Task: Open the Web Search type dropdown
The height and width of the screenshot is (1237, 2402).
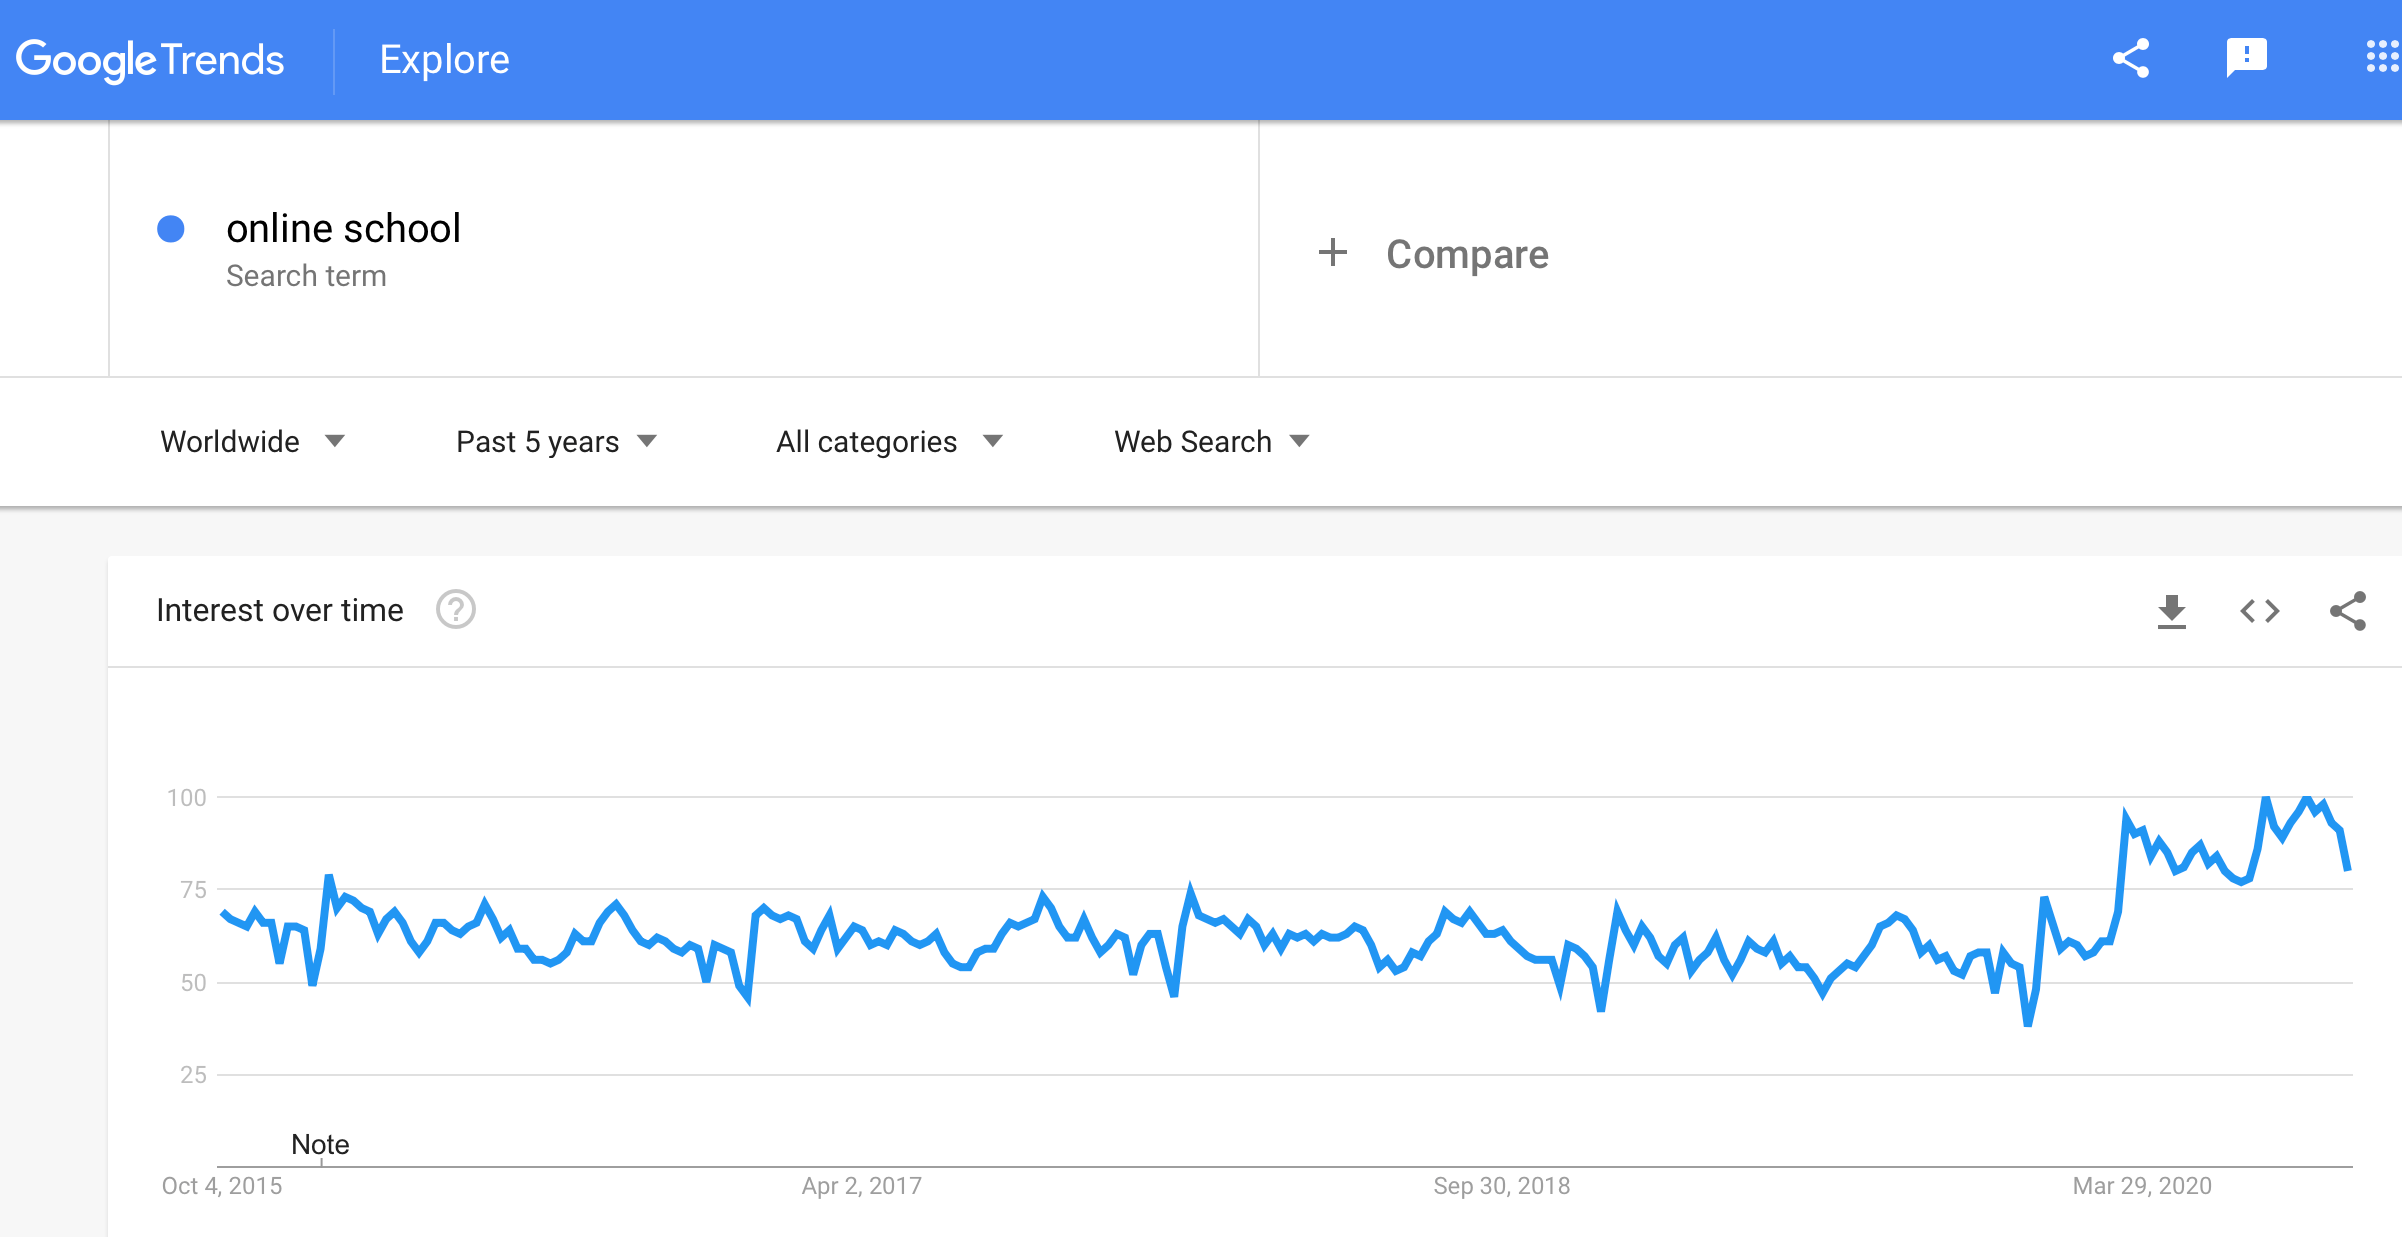Action: tap(1212, 441)
